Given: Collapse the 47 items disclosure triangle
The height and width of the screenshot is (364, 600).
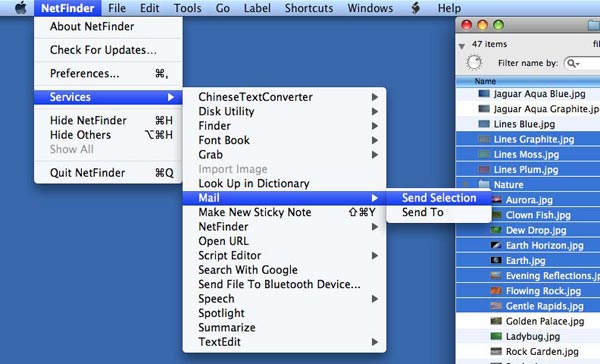Looking at the screenshot, I should (x=462, y=46).
